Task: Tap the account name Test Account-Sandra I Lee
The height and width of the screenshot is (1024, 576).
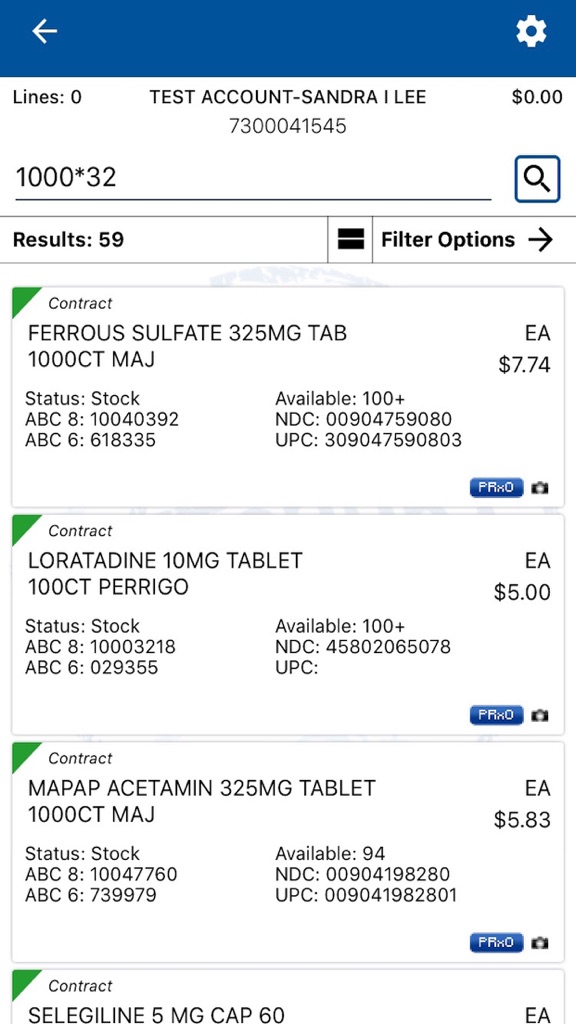Action: [x=288, y=97]
